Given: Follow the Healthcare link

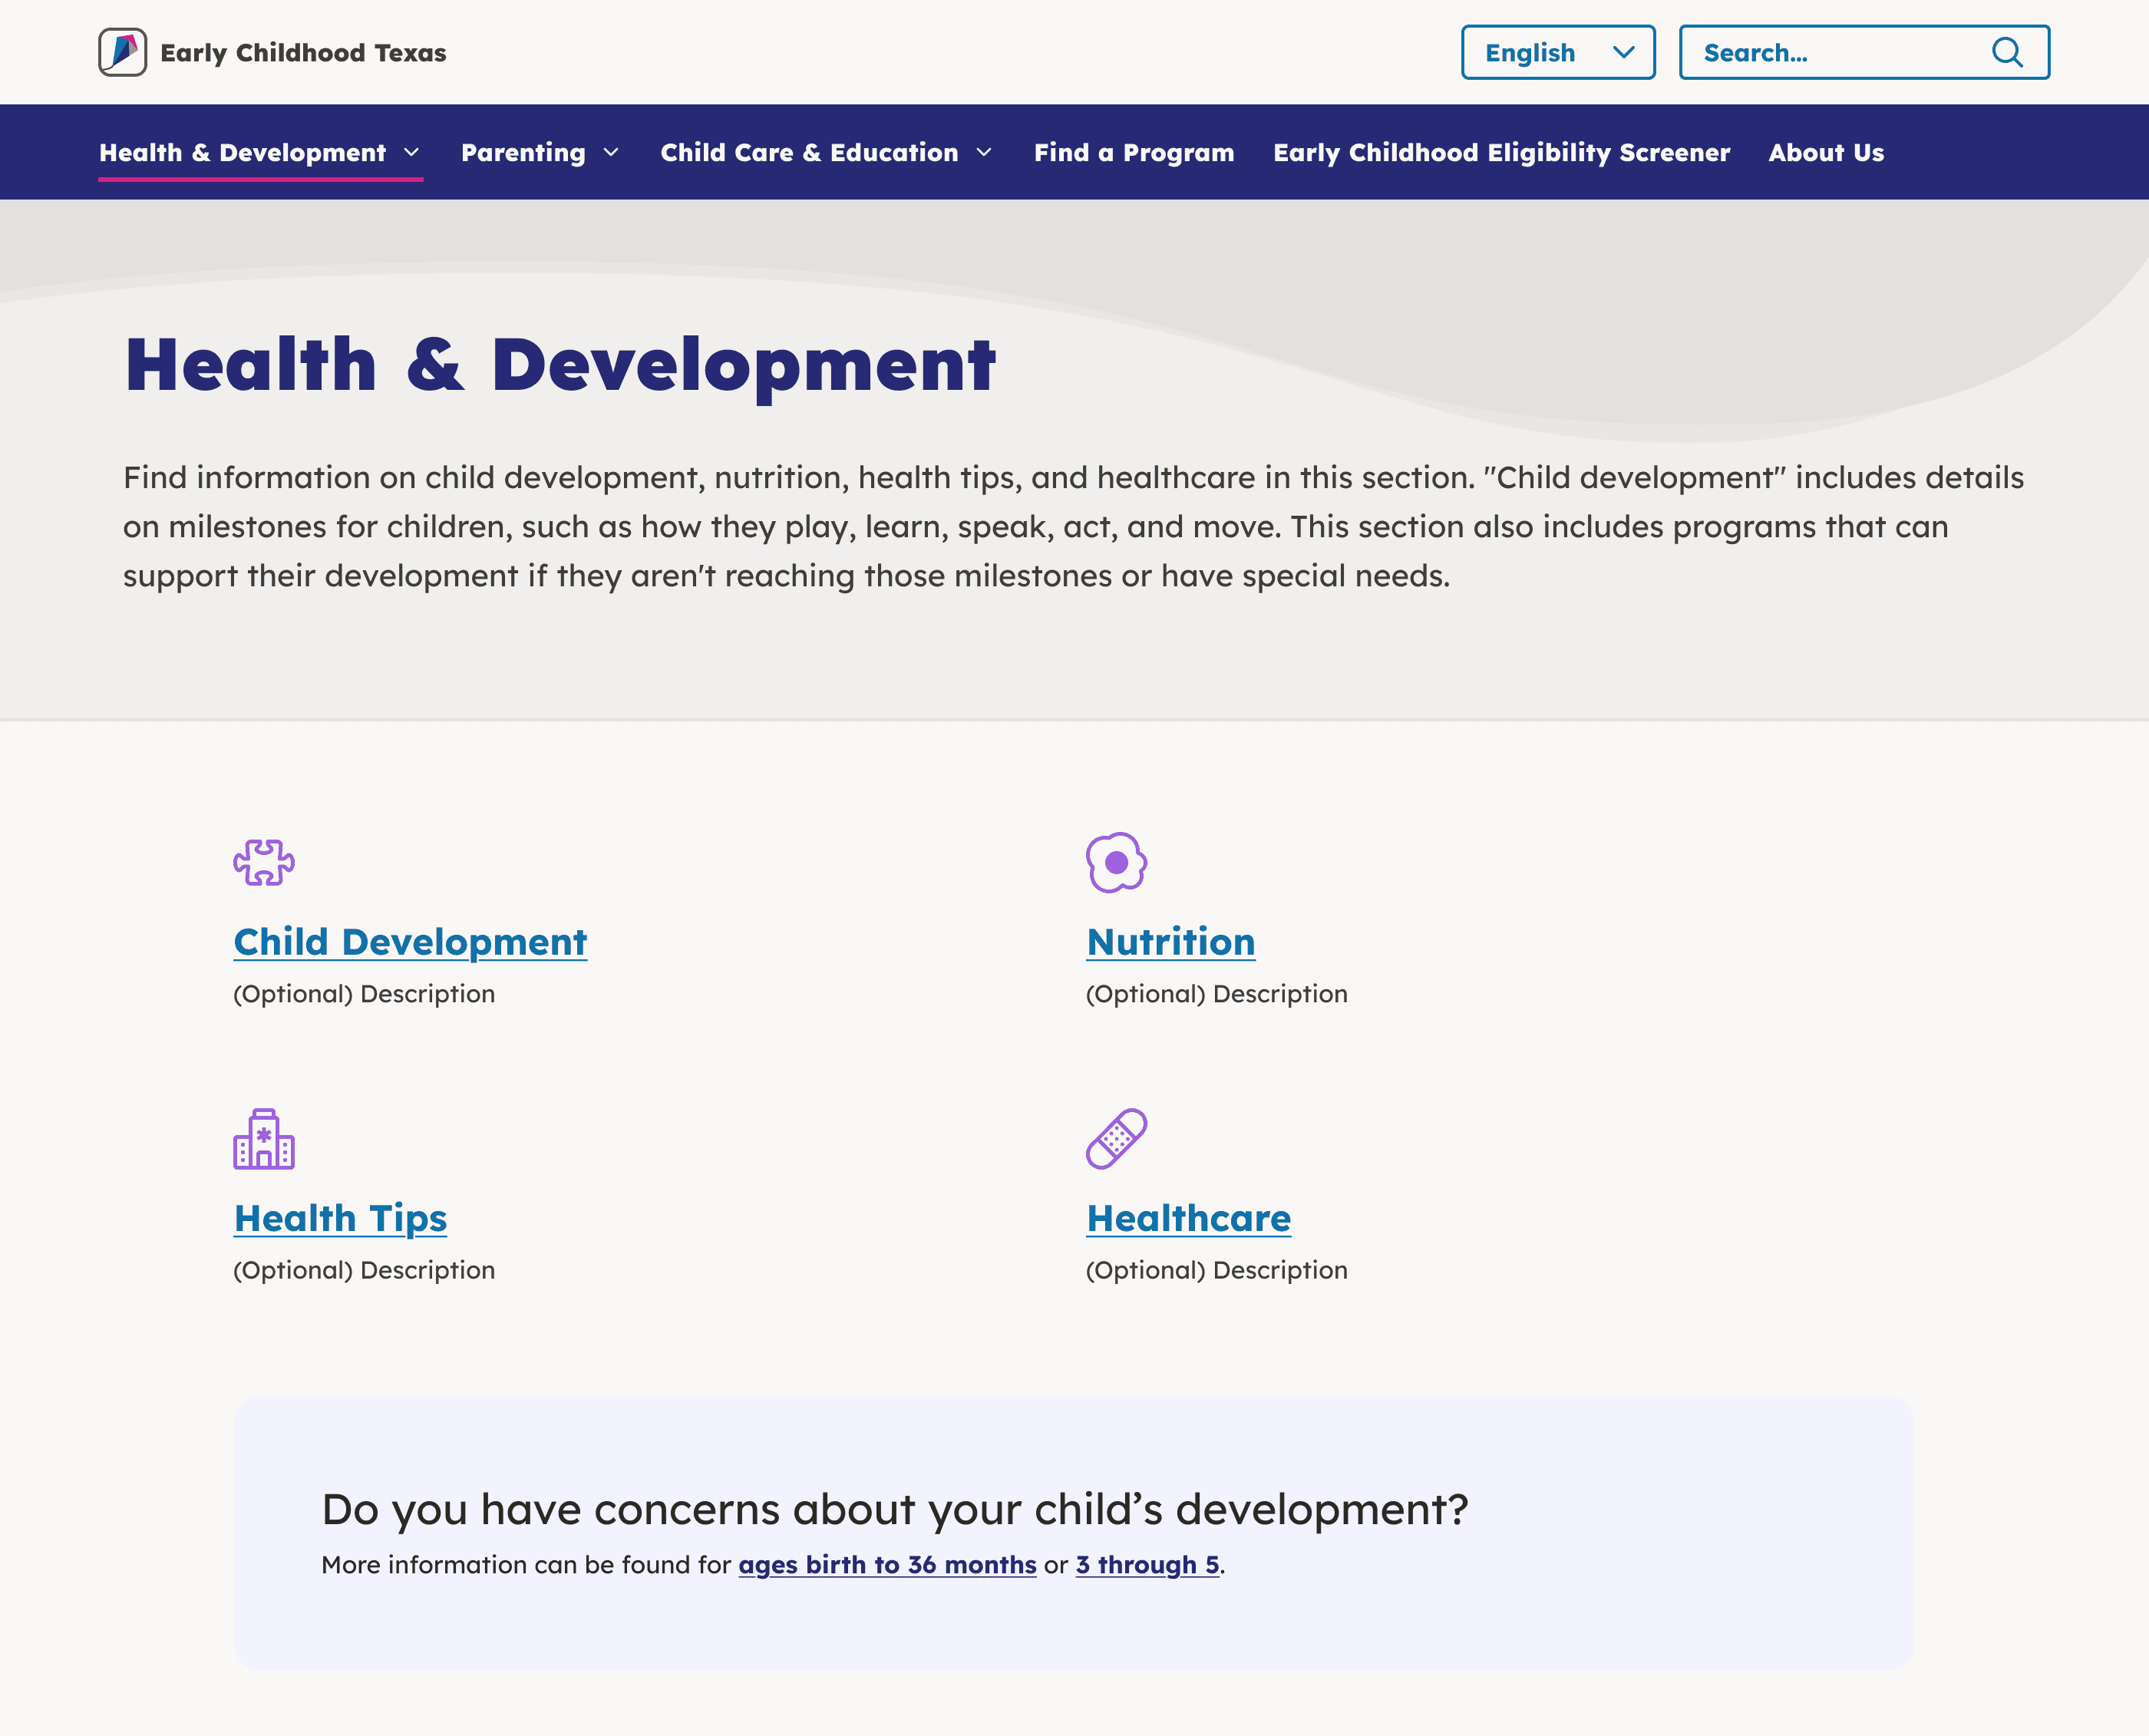Looking at the screenshot, I should click(x=1188, y=1218).
